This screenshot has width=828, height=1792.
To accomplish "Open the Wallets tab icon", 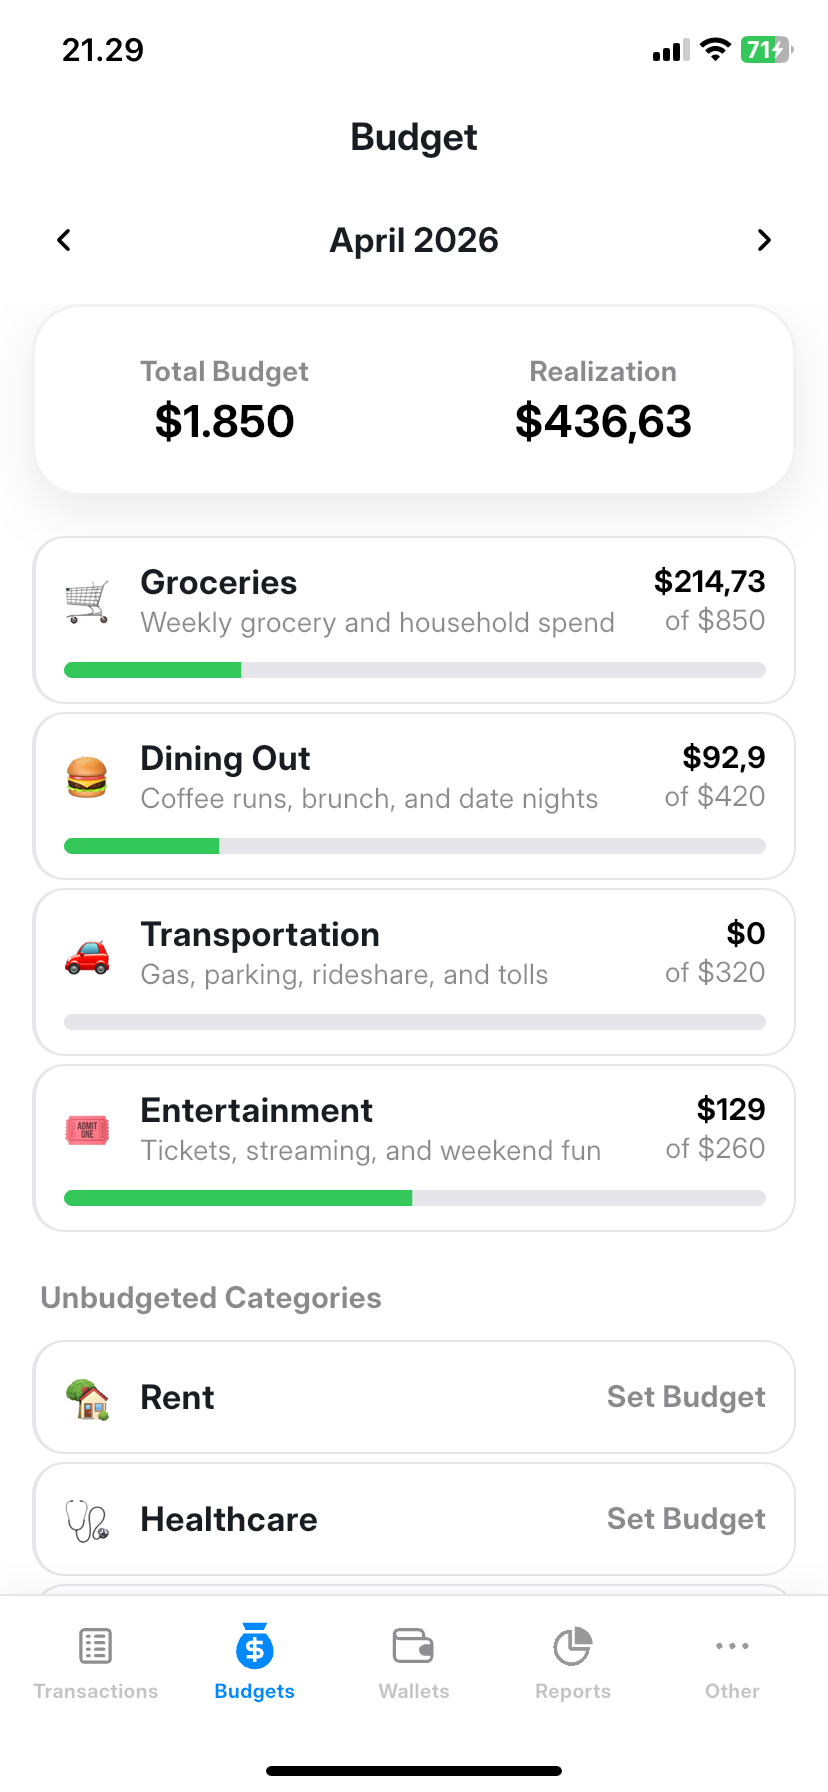I will 413,1646.
